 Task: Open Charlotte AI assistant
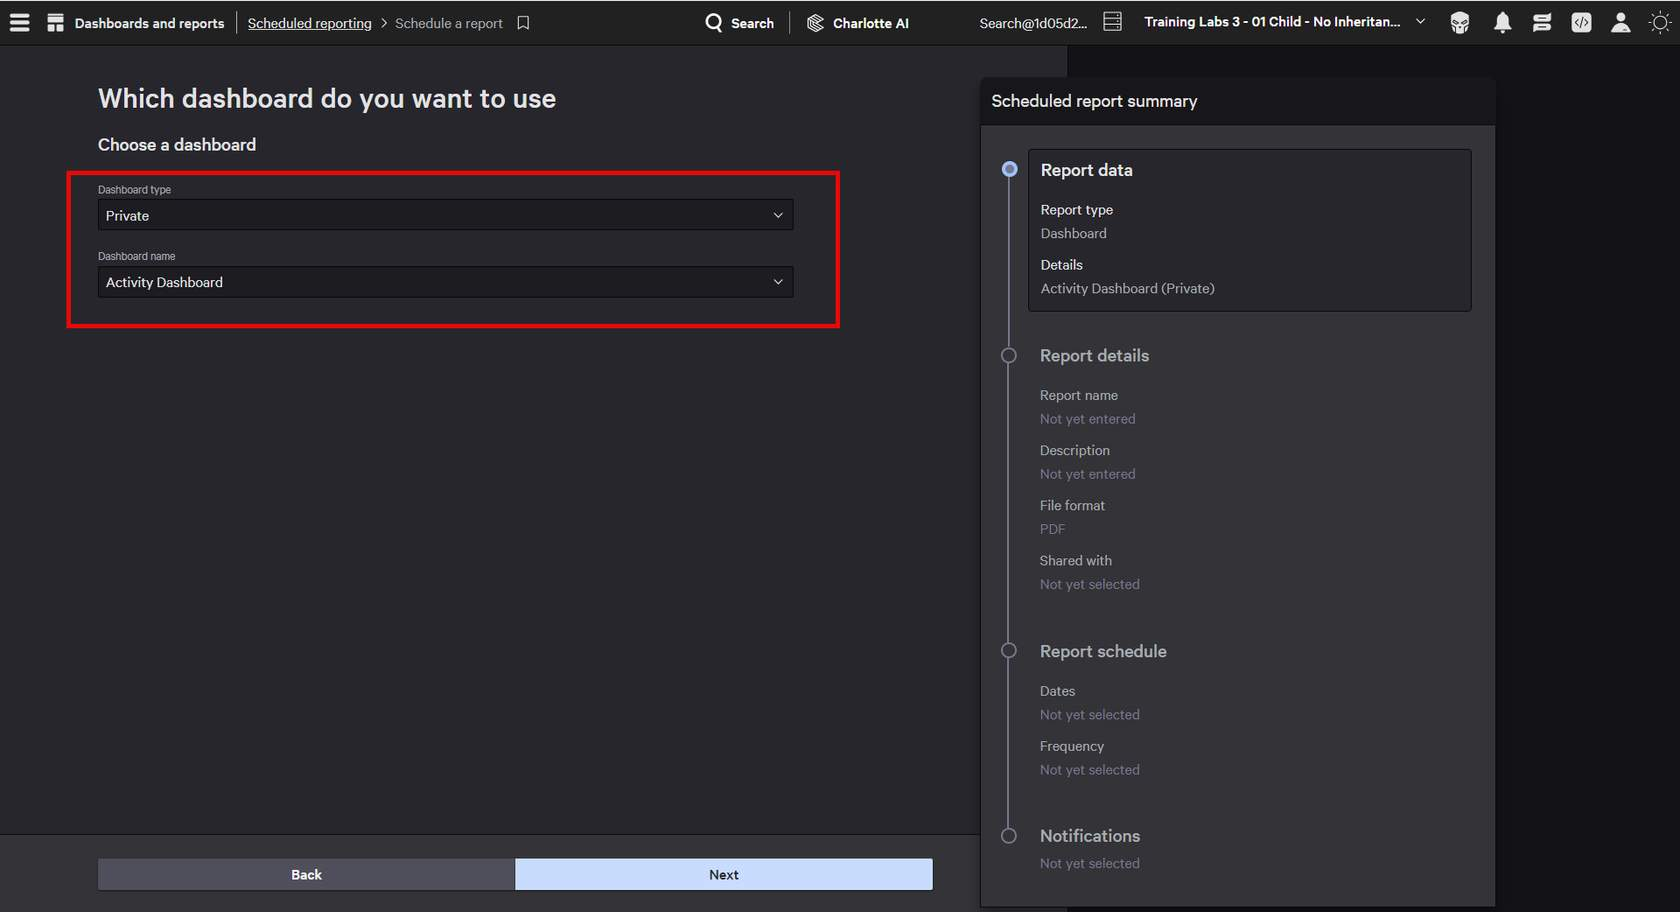[x=858, y=22]
